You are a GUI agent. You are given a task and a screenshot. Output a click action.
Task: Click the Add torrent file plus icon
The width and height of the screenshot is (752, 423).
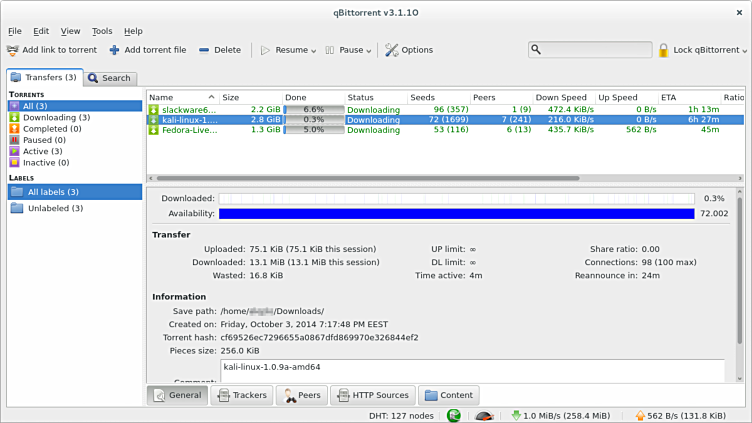tap(115, 50)
